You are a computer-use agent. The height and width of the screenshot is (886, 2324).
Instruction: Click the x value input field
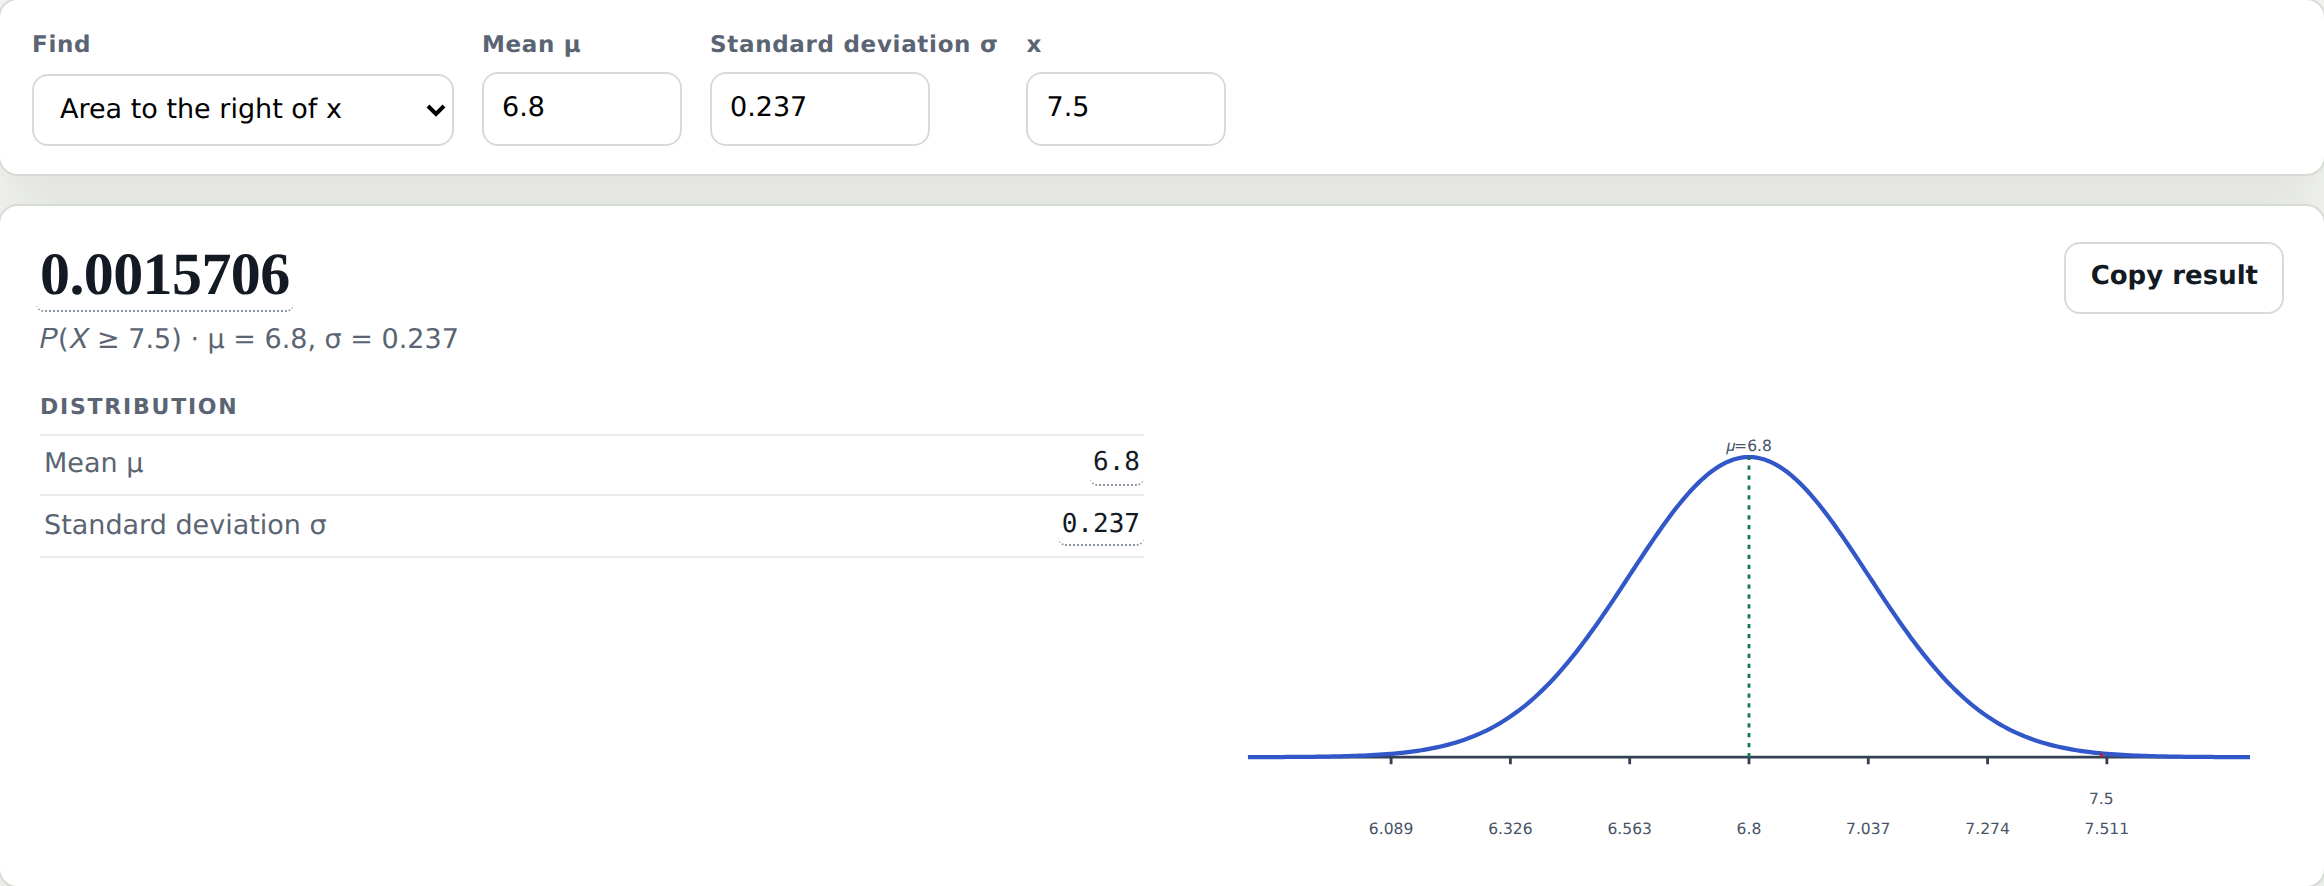tap(1126, 109)
